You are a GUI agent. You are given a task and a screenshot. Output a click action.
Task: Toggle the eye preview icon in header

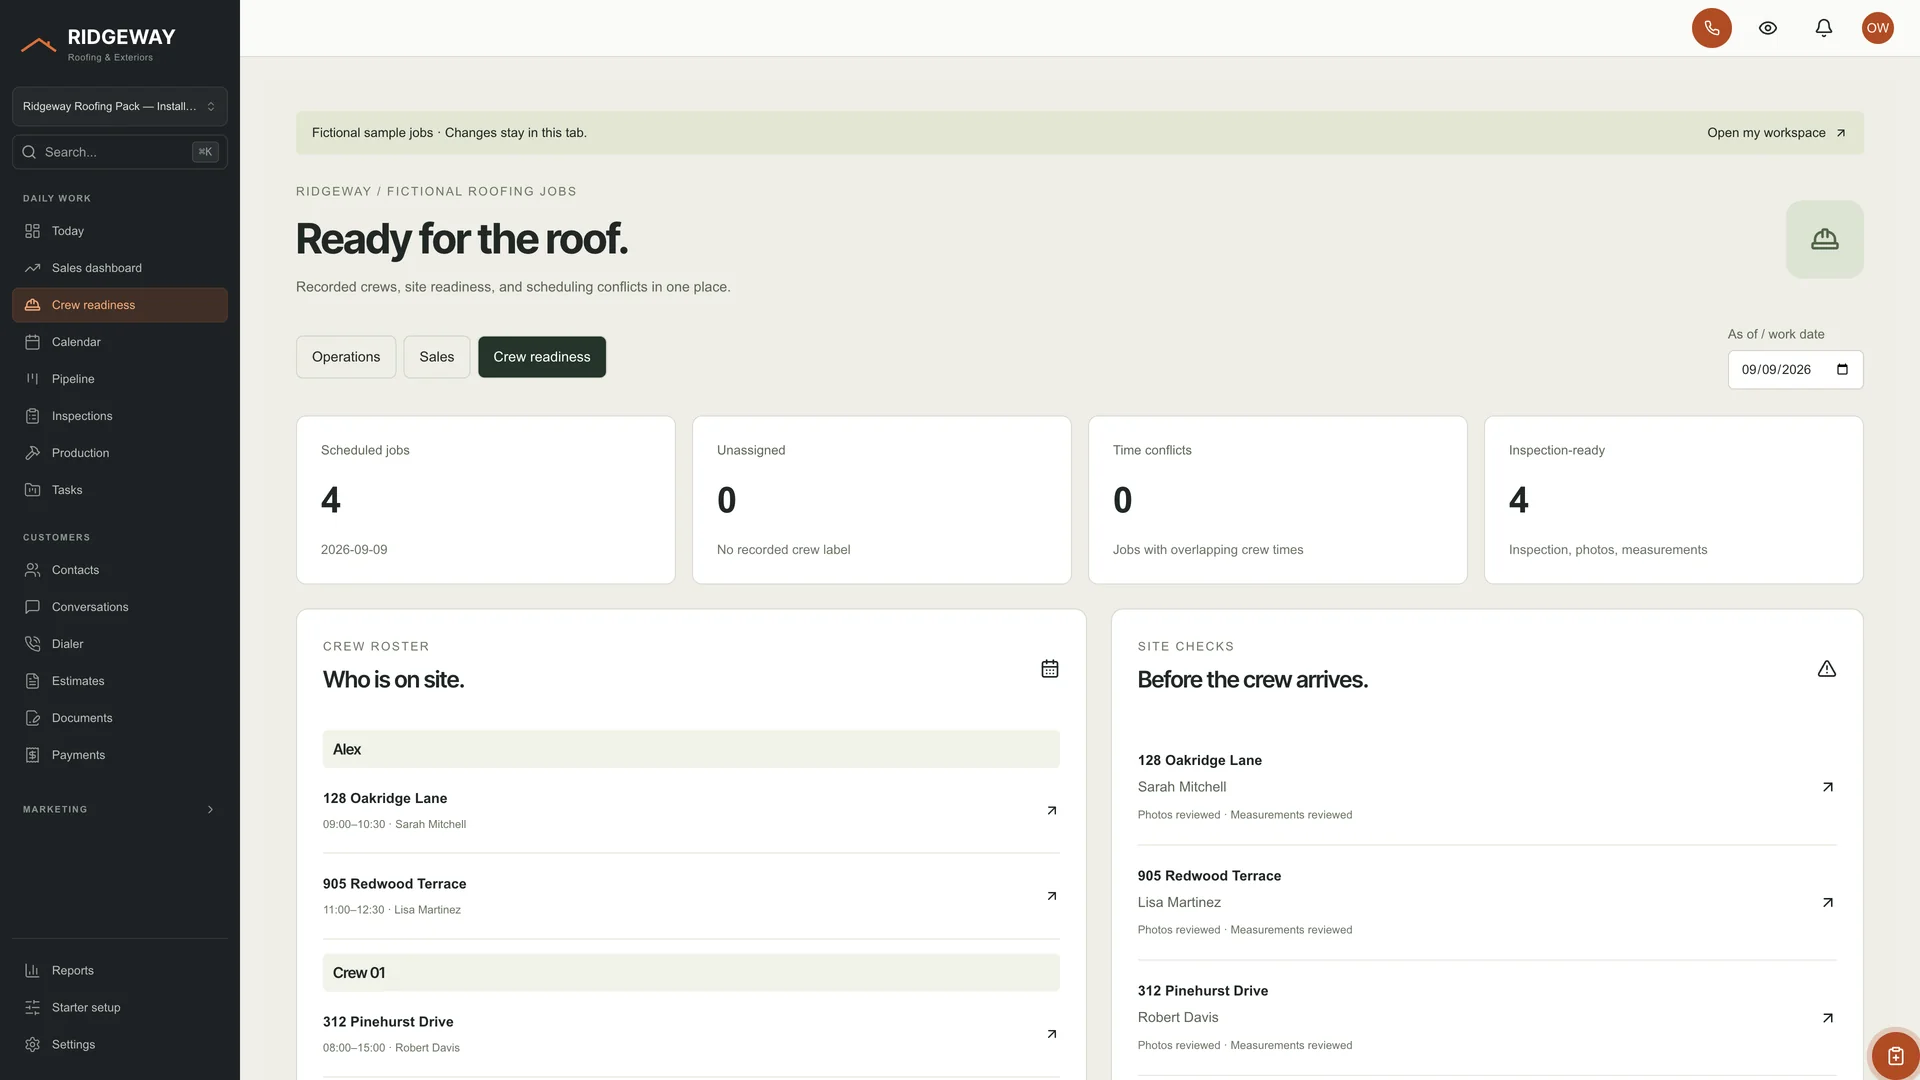pos(1767,28)
